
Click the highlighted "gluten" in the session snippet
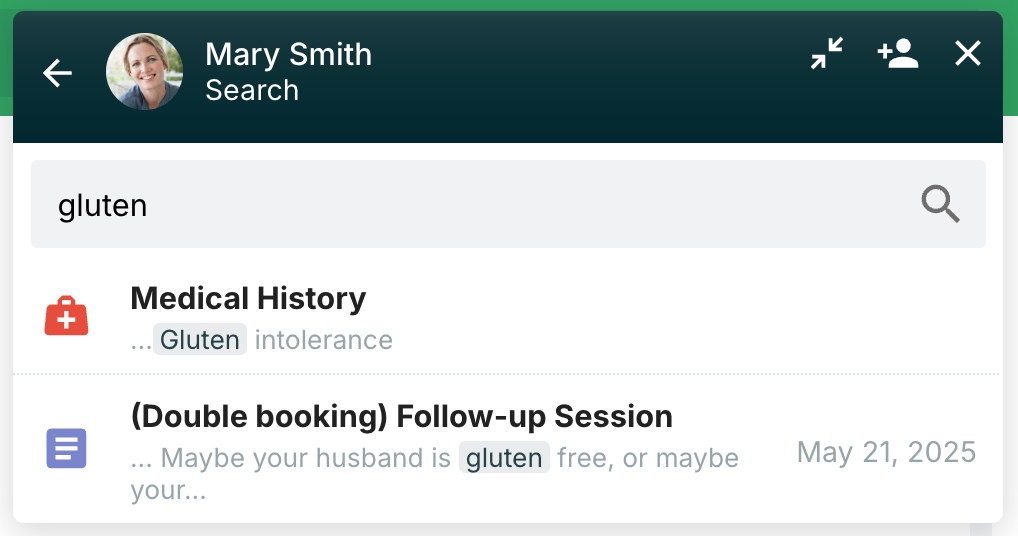pos(504,458)
